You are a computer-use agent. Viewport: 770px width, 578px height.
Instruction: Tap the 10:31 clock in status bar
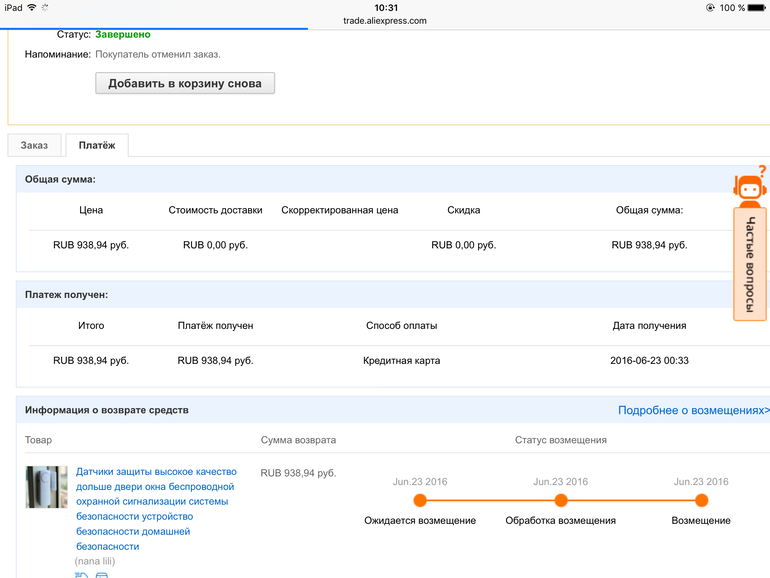pyautogui.click(x=385, y=7)
